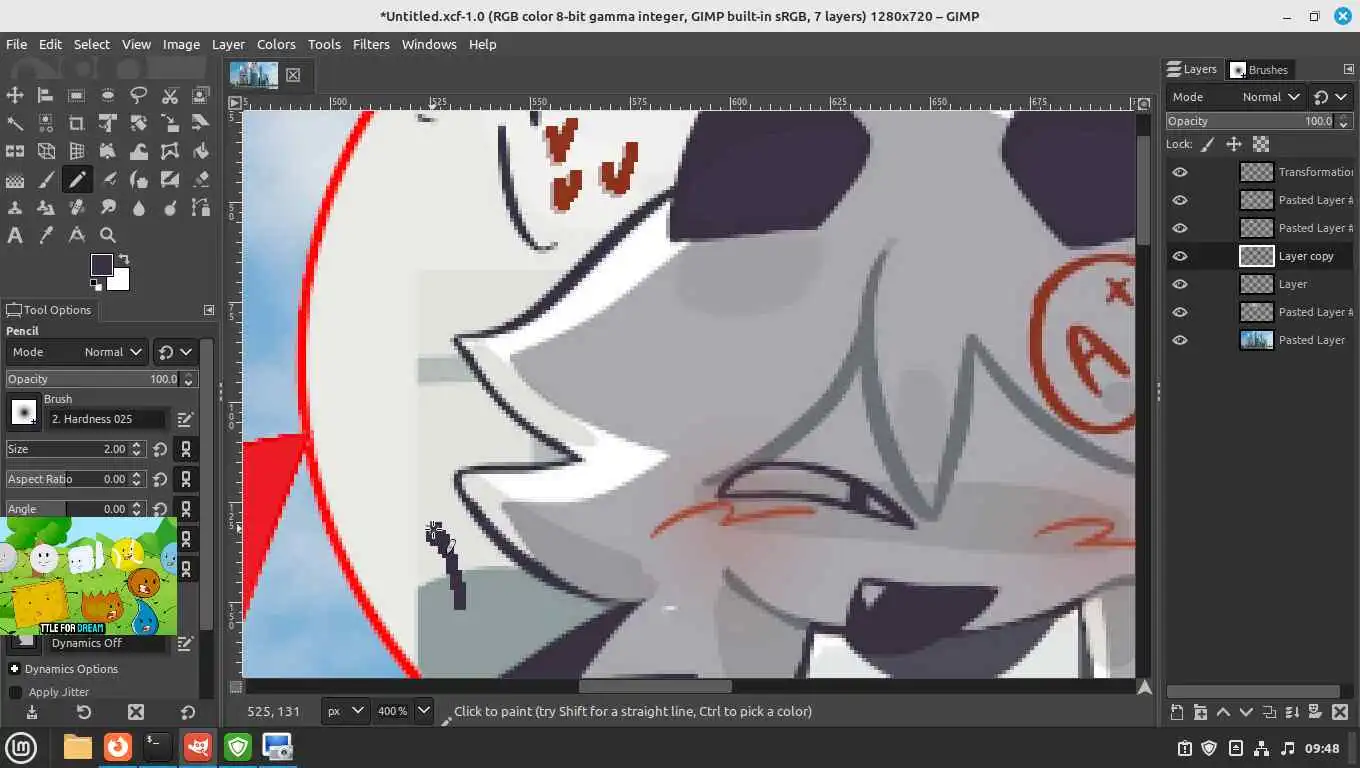Screen dimensions: 1360x768
Task: Save tool preset in Tool Options
Action: [x=32, y=712]
